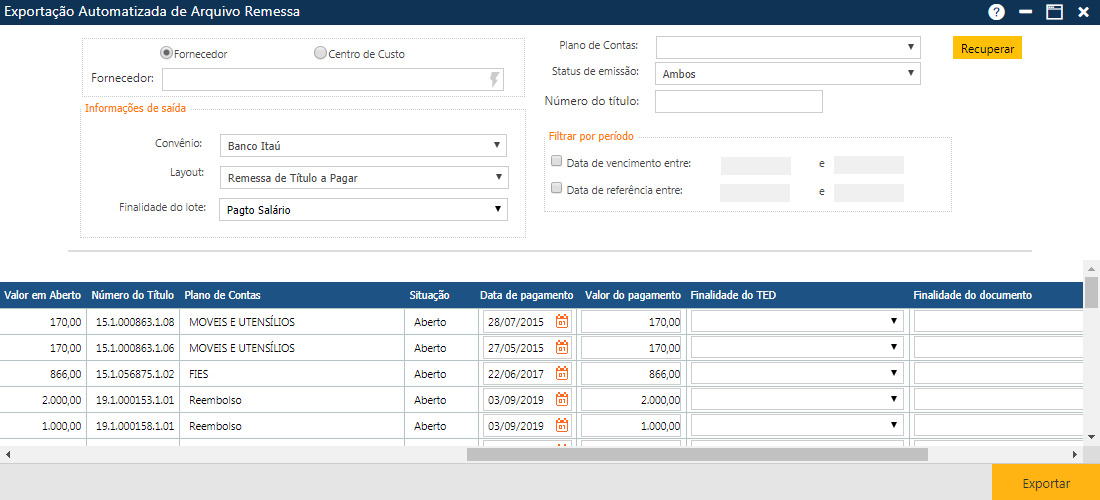Viewport: 1100px width, 500px height.
Task: Enable Data de vencimento entre checkbox
Action: (557, 161)
